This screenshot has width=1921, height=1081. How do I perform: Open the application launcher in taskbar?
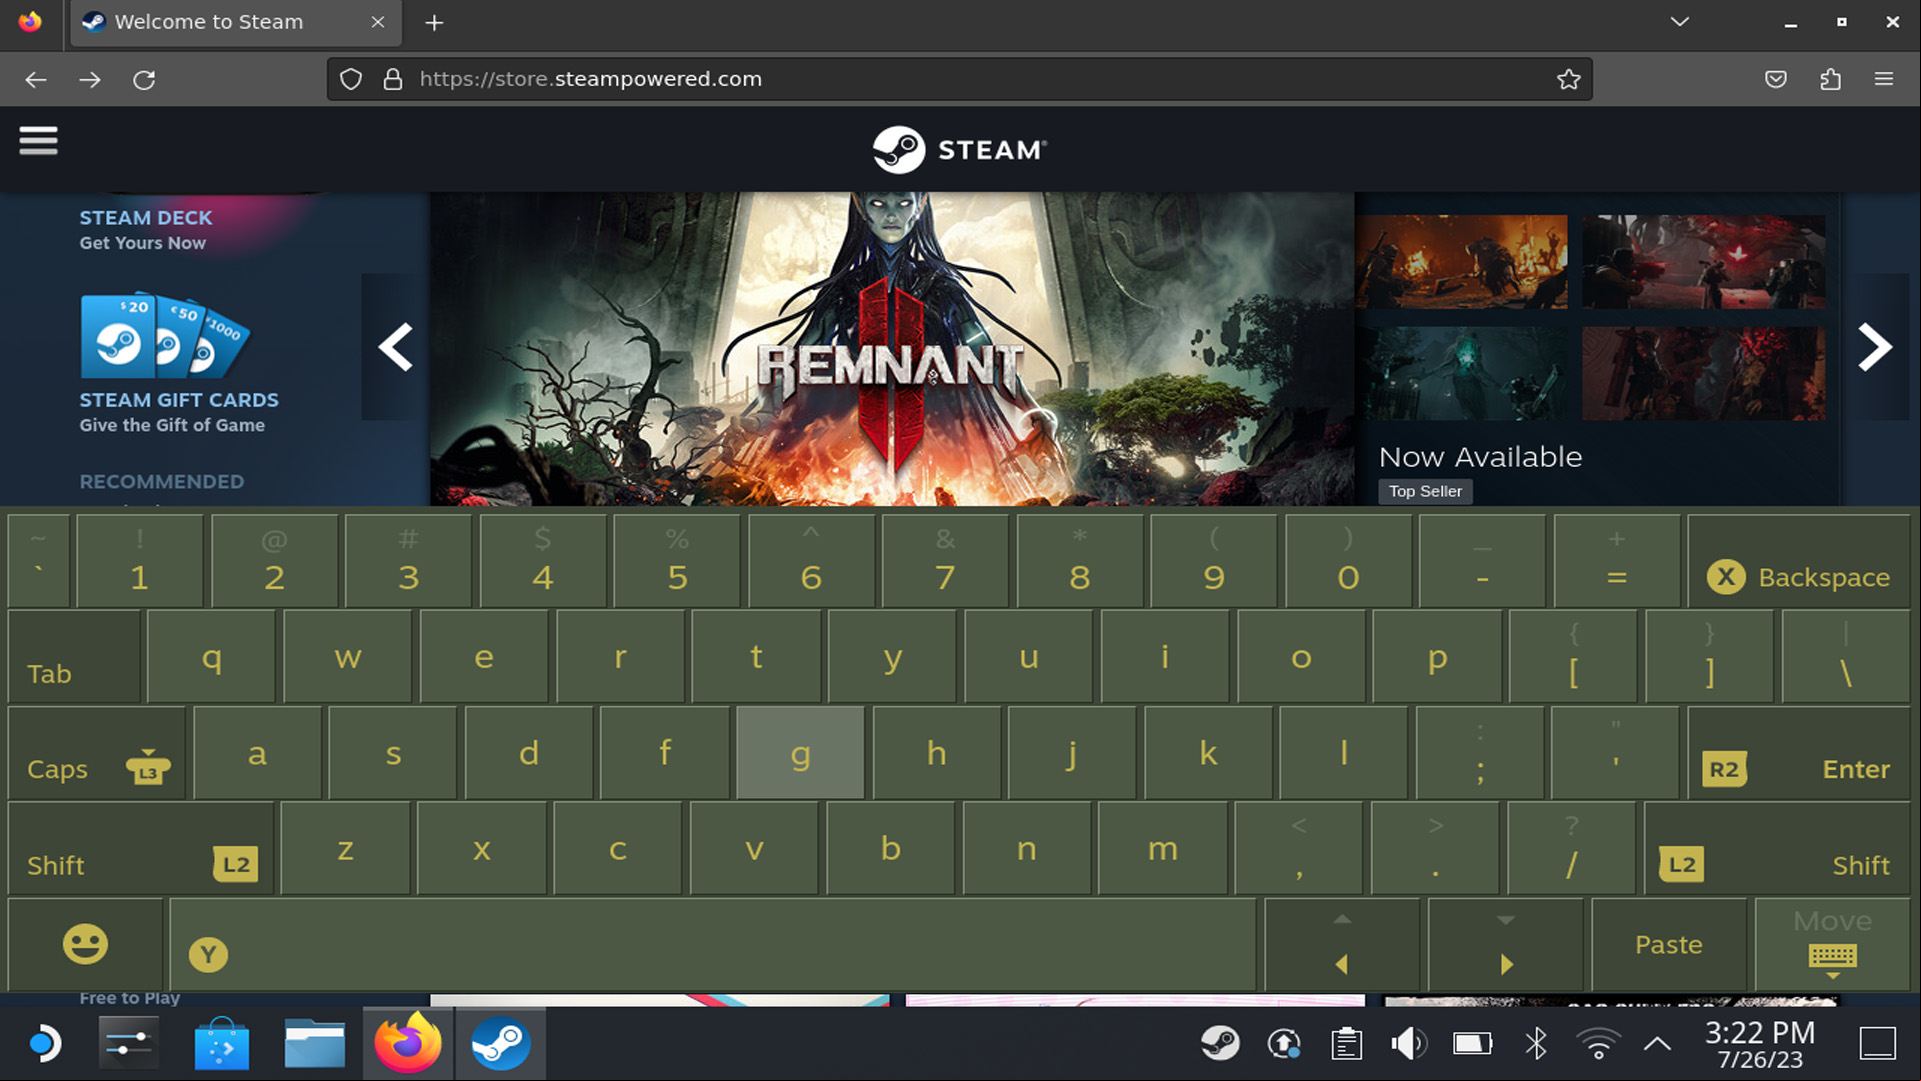pyautogui.click(x=43, y=1043)
